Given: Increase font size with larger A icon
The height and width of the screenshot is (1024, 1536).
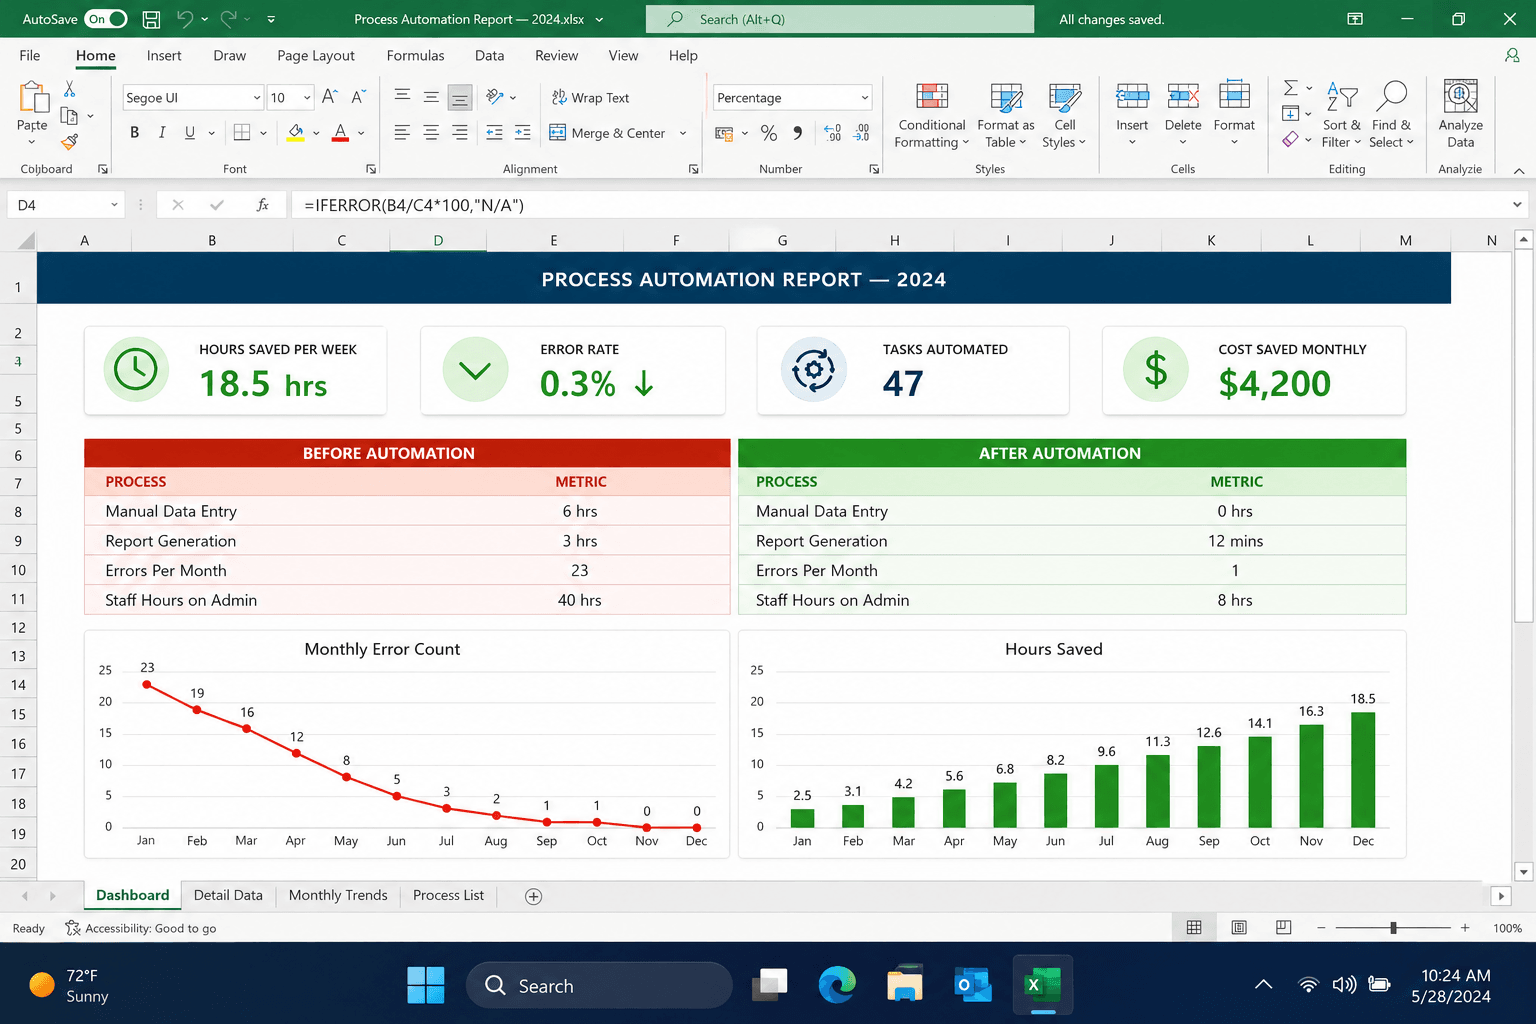Looking at the screenshot, I should pyautogui.click(x=330, y=97).
